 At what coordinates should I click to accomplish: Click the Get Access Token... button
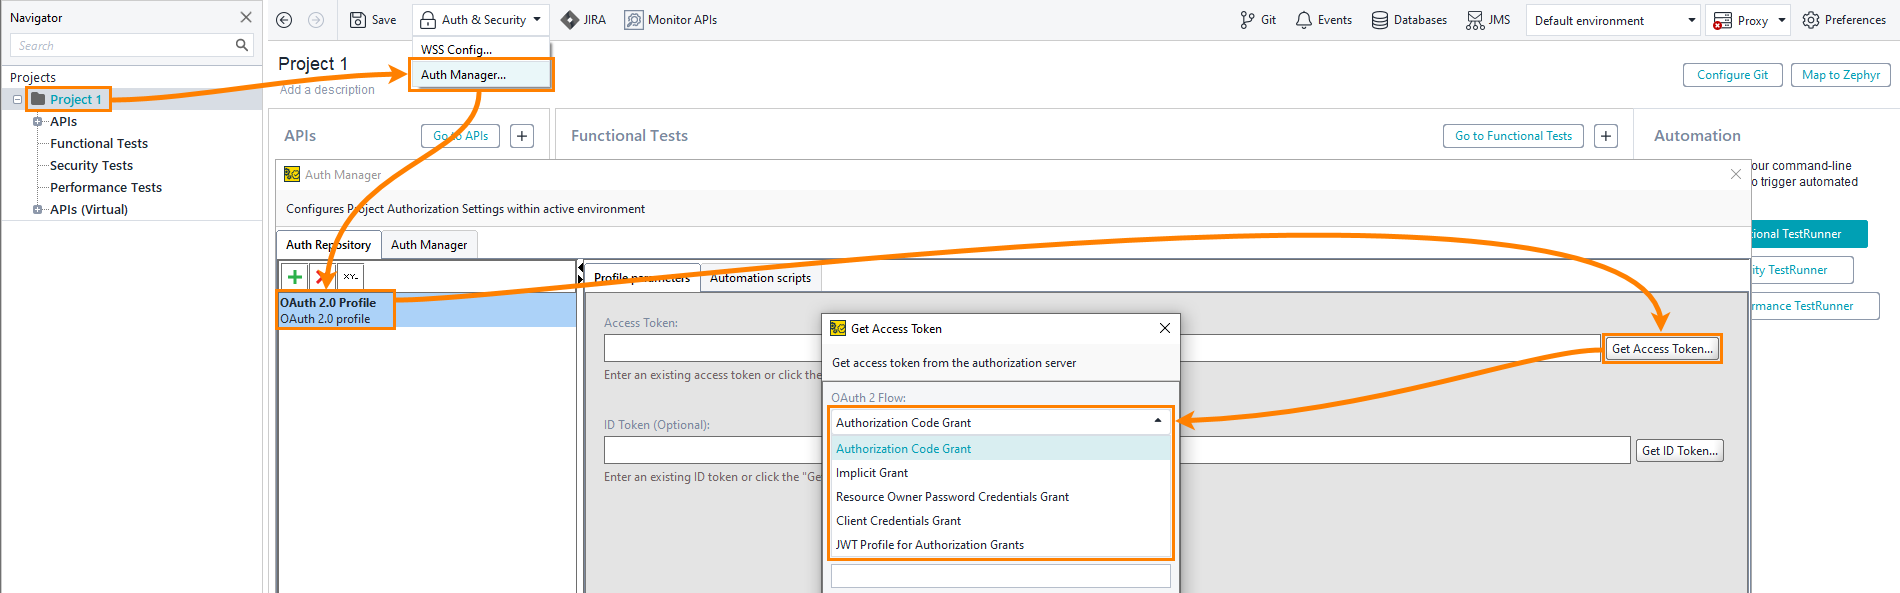coord(1662,349)
